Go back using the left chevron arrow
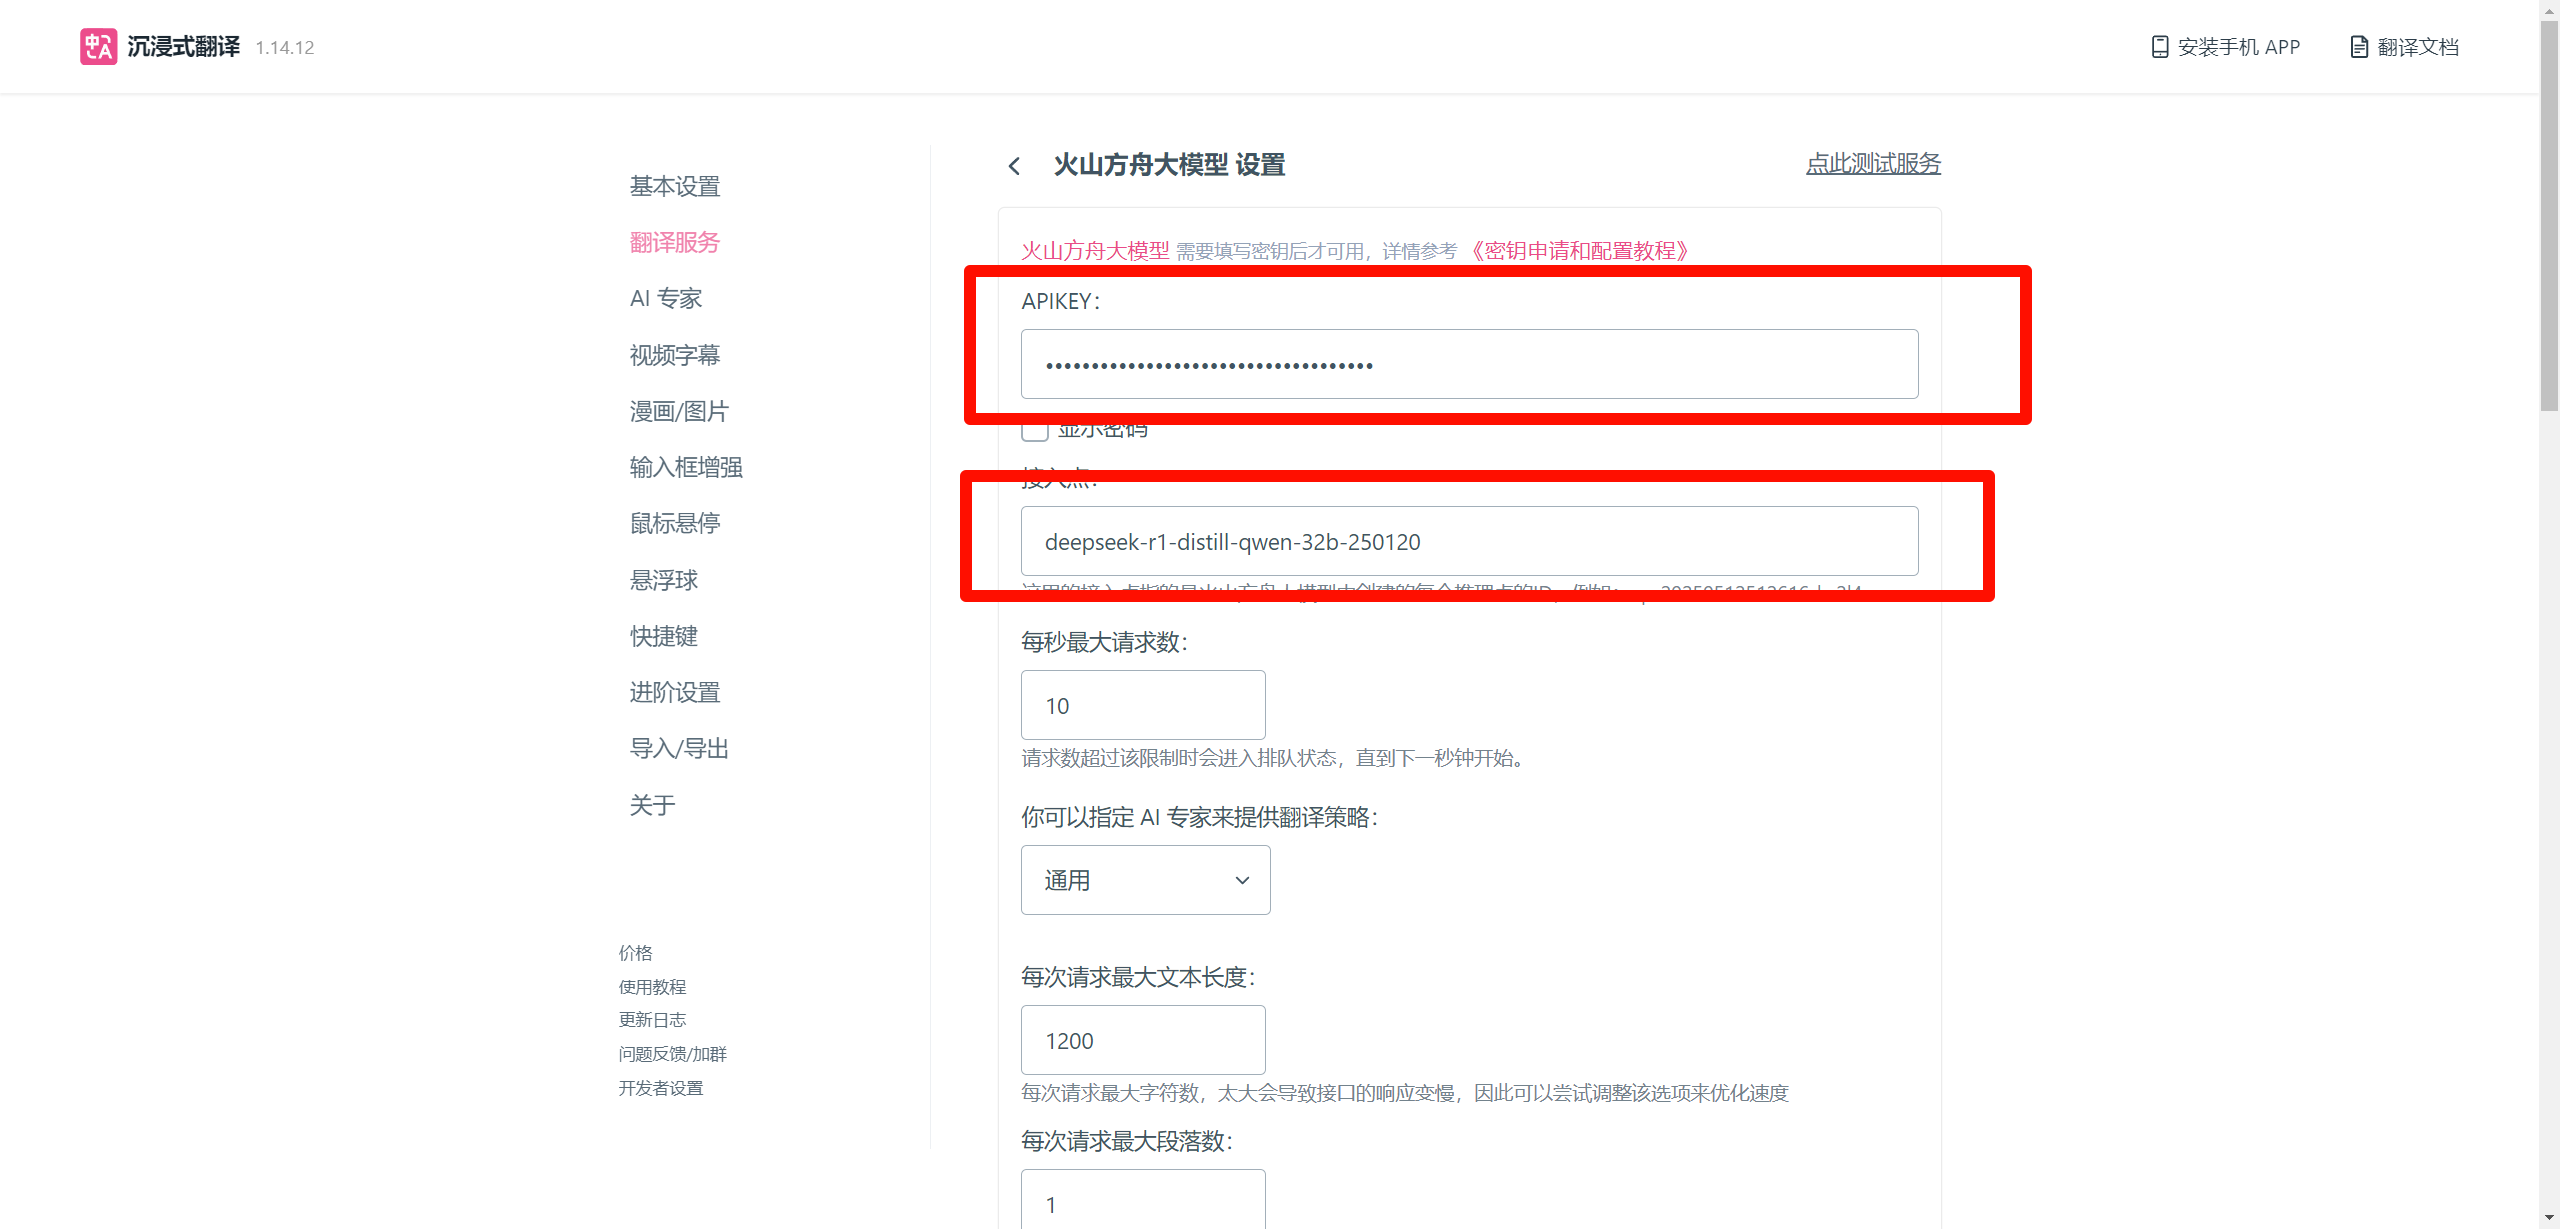The width and height of the screenshot is (2560, 1229). [1014, 166]
